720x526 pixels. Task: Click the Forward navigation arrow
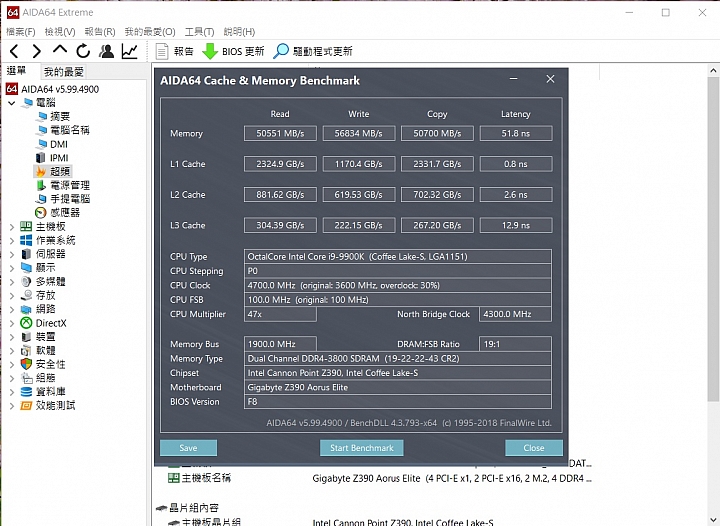pyautogui.click(x=37, y=51)
